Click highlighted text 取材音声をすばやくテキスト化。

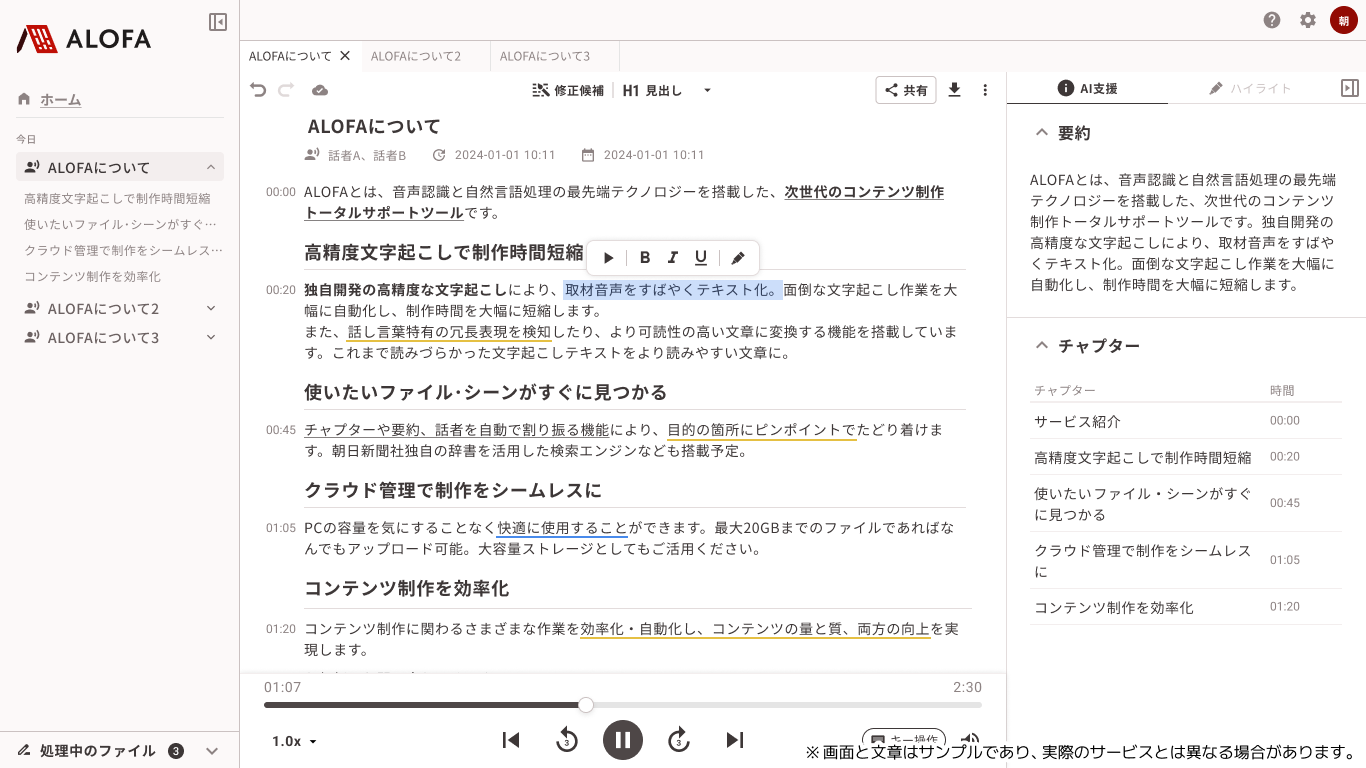[673, 290]
